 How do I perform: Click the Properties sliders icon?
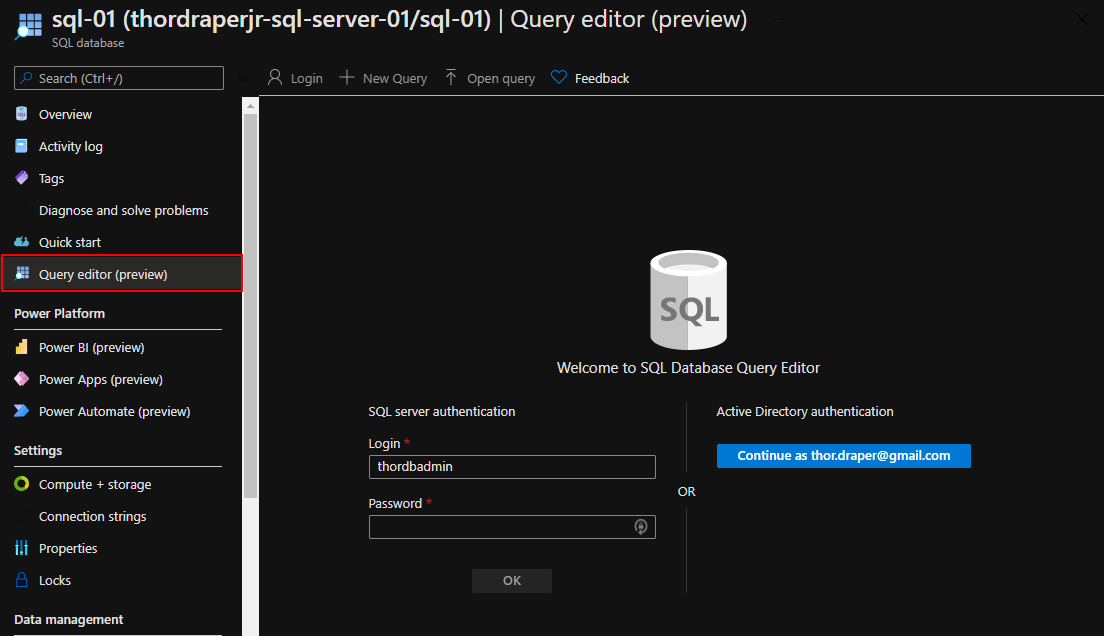[x=22, y=547]
